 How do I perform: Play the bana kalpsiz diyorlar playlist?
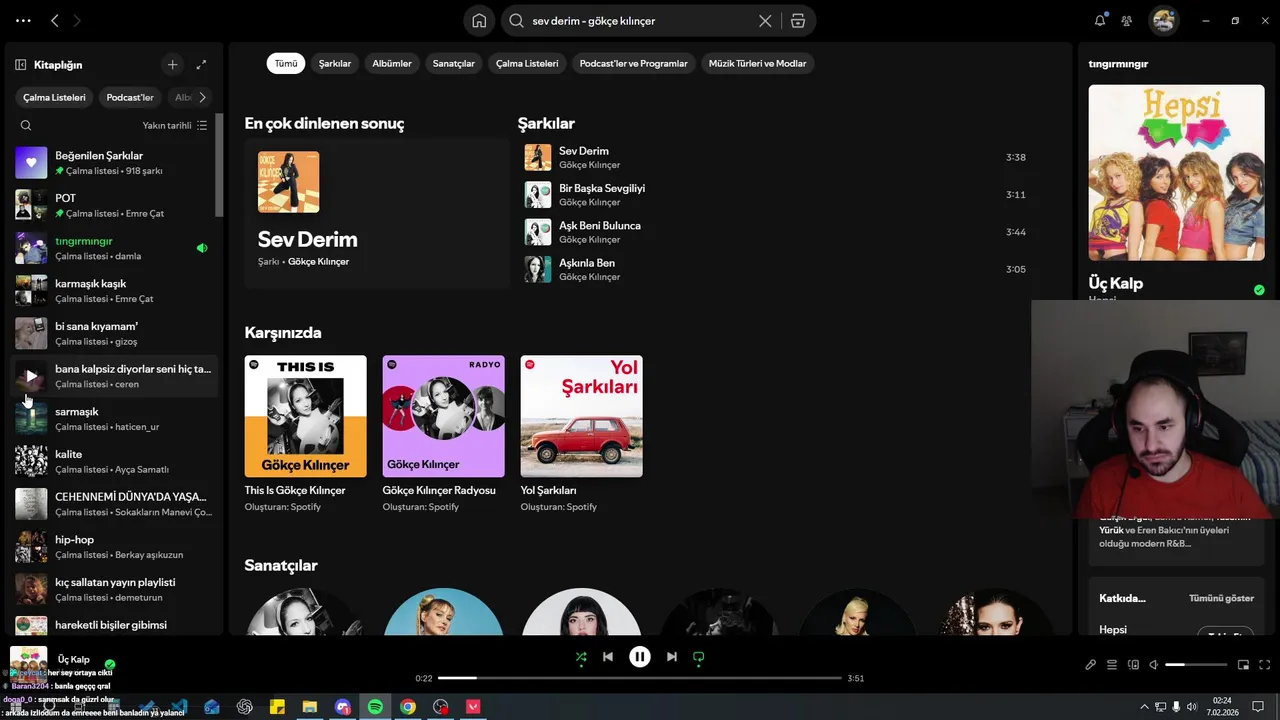tap(31, 376)
